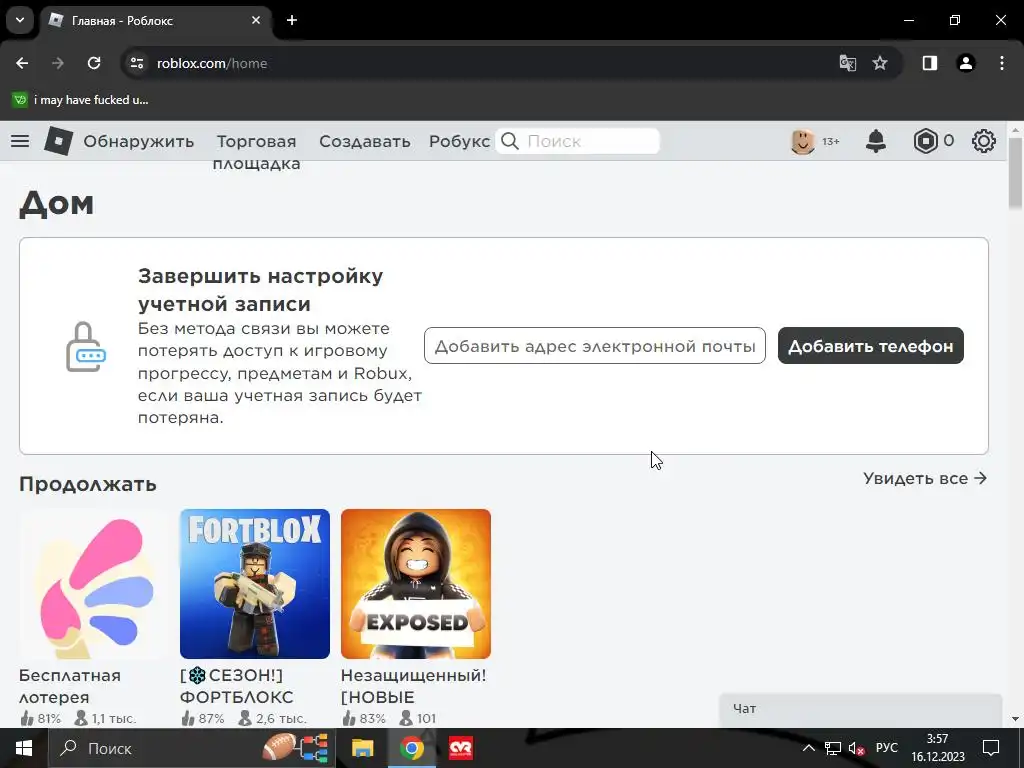
Task: Open the red recorder app in taskbar
Action: (461, 748)
